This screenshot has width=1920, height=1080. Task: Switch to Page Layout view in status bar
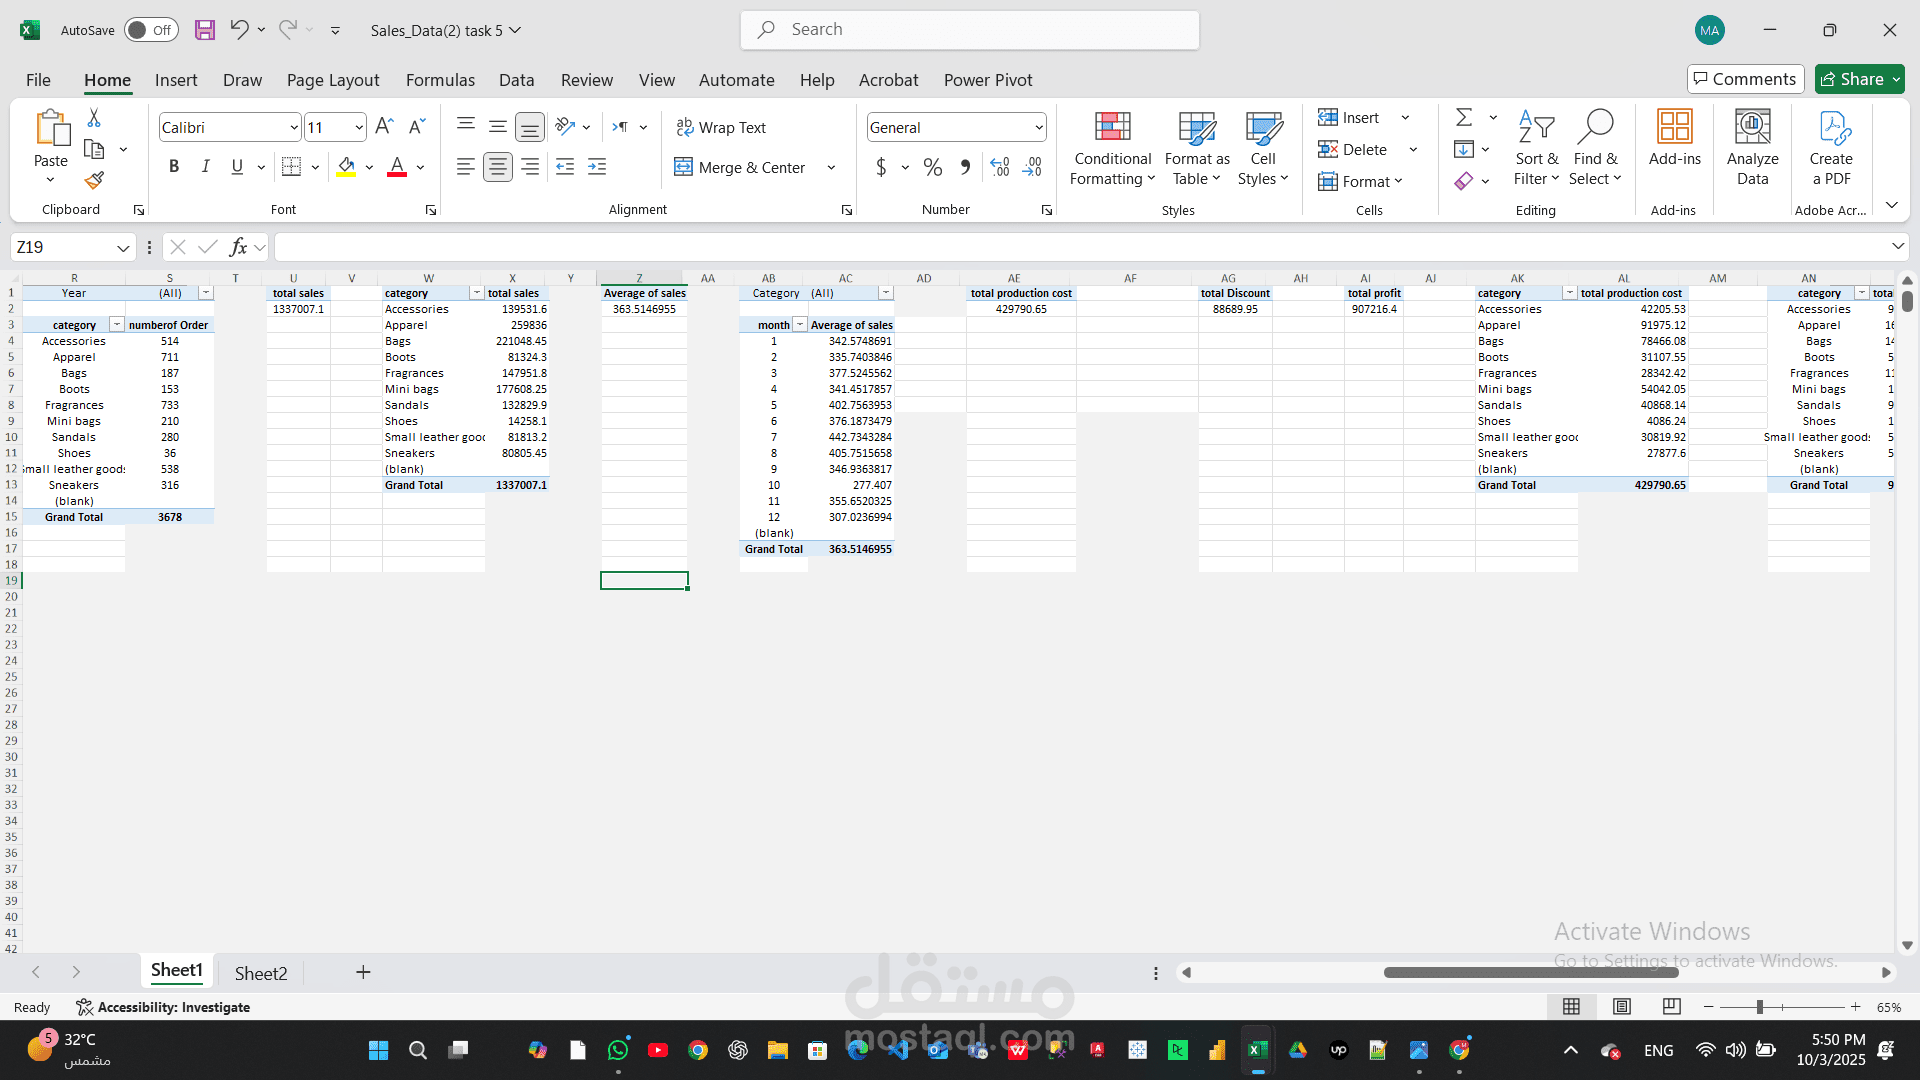click(x=1622, y=1007)
